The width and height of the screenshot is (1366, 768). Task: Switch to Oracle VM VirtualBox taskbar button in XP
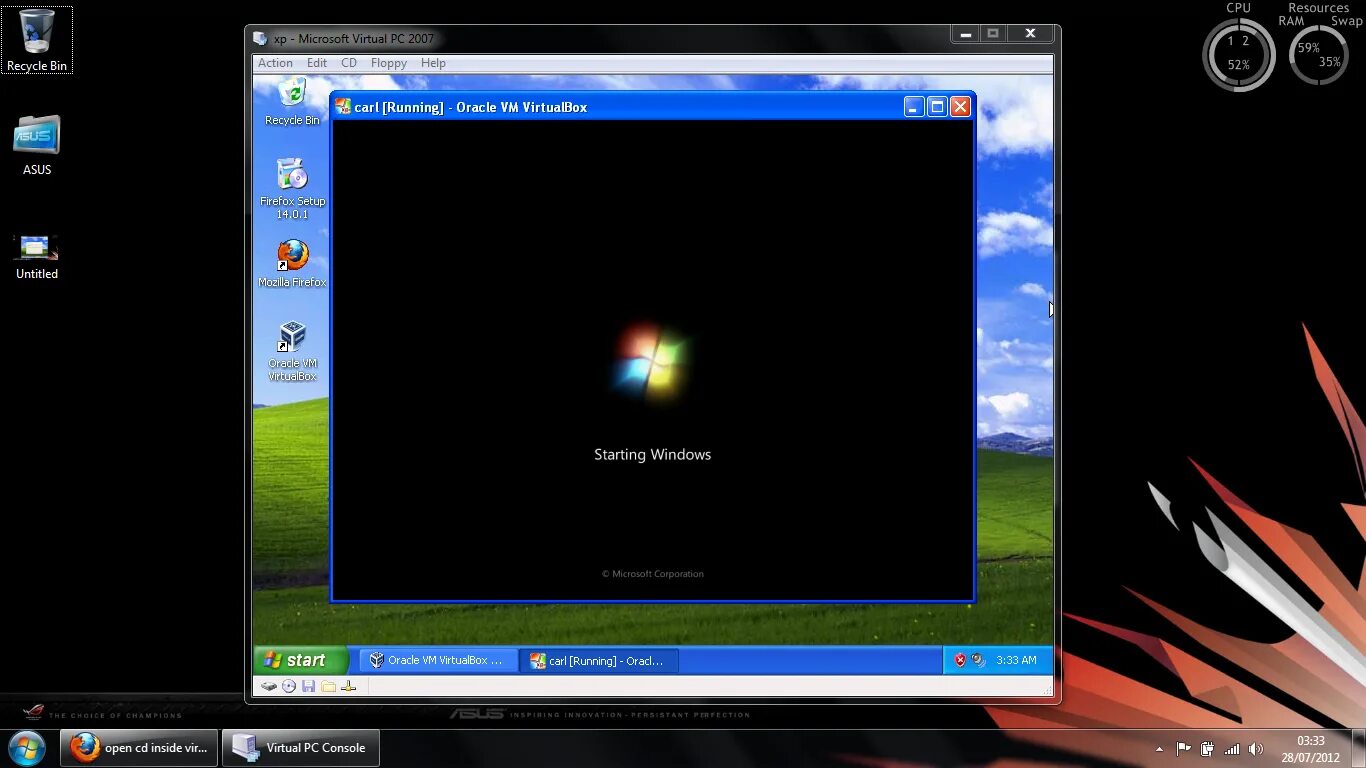click(438, 660)
